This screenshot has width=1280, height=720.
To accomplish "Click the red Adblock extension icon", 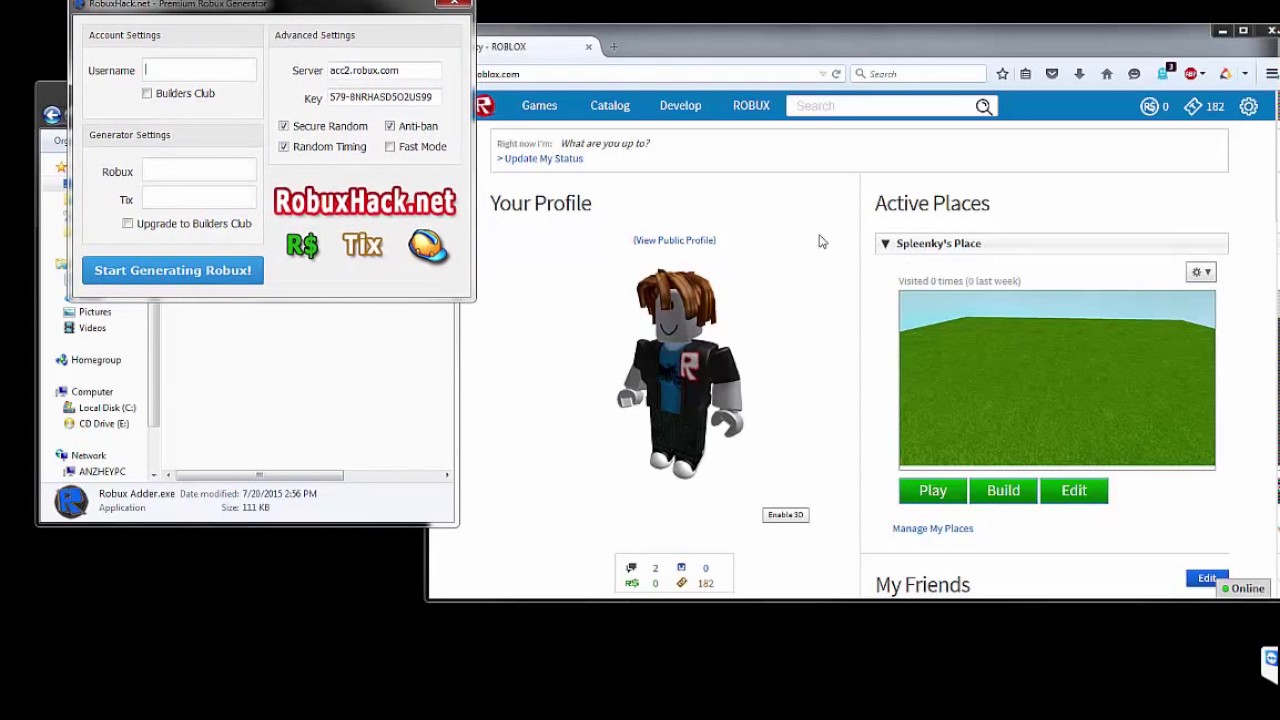I will pos(1190,74).
